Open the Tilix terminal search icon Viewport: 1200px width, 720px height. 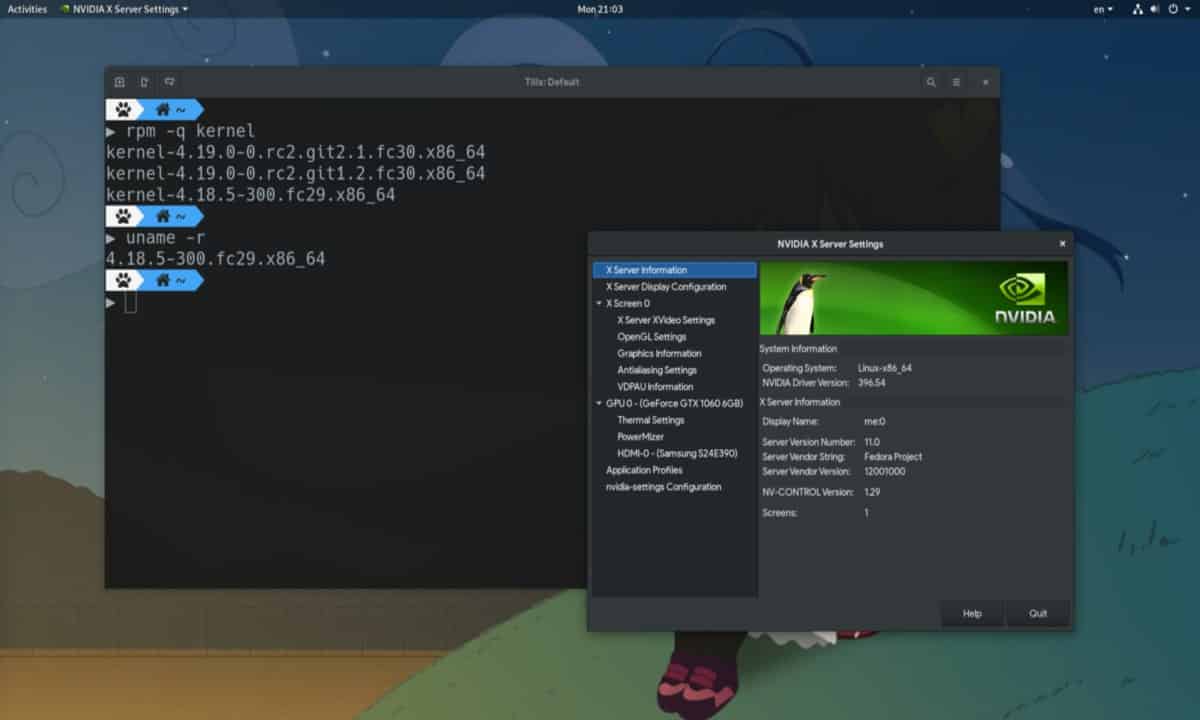click(x=931, y=82)
